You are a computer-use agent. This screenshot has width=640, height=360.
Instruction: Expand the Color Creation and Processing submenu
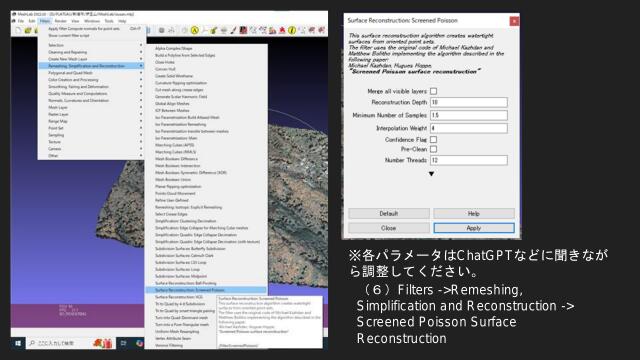[91, 80]
